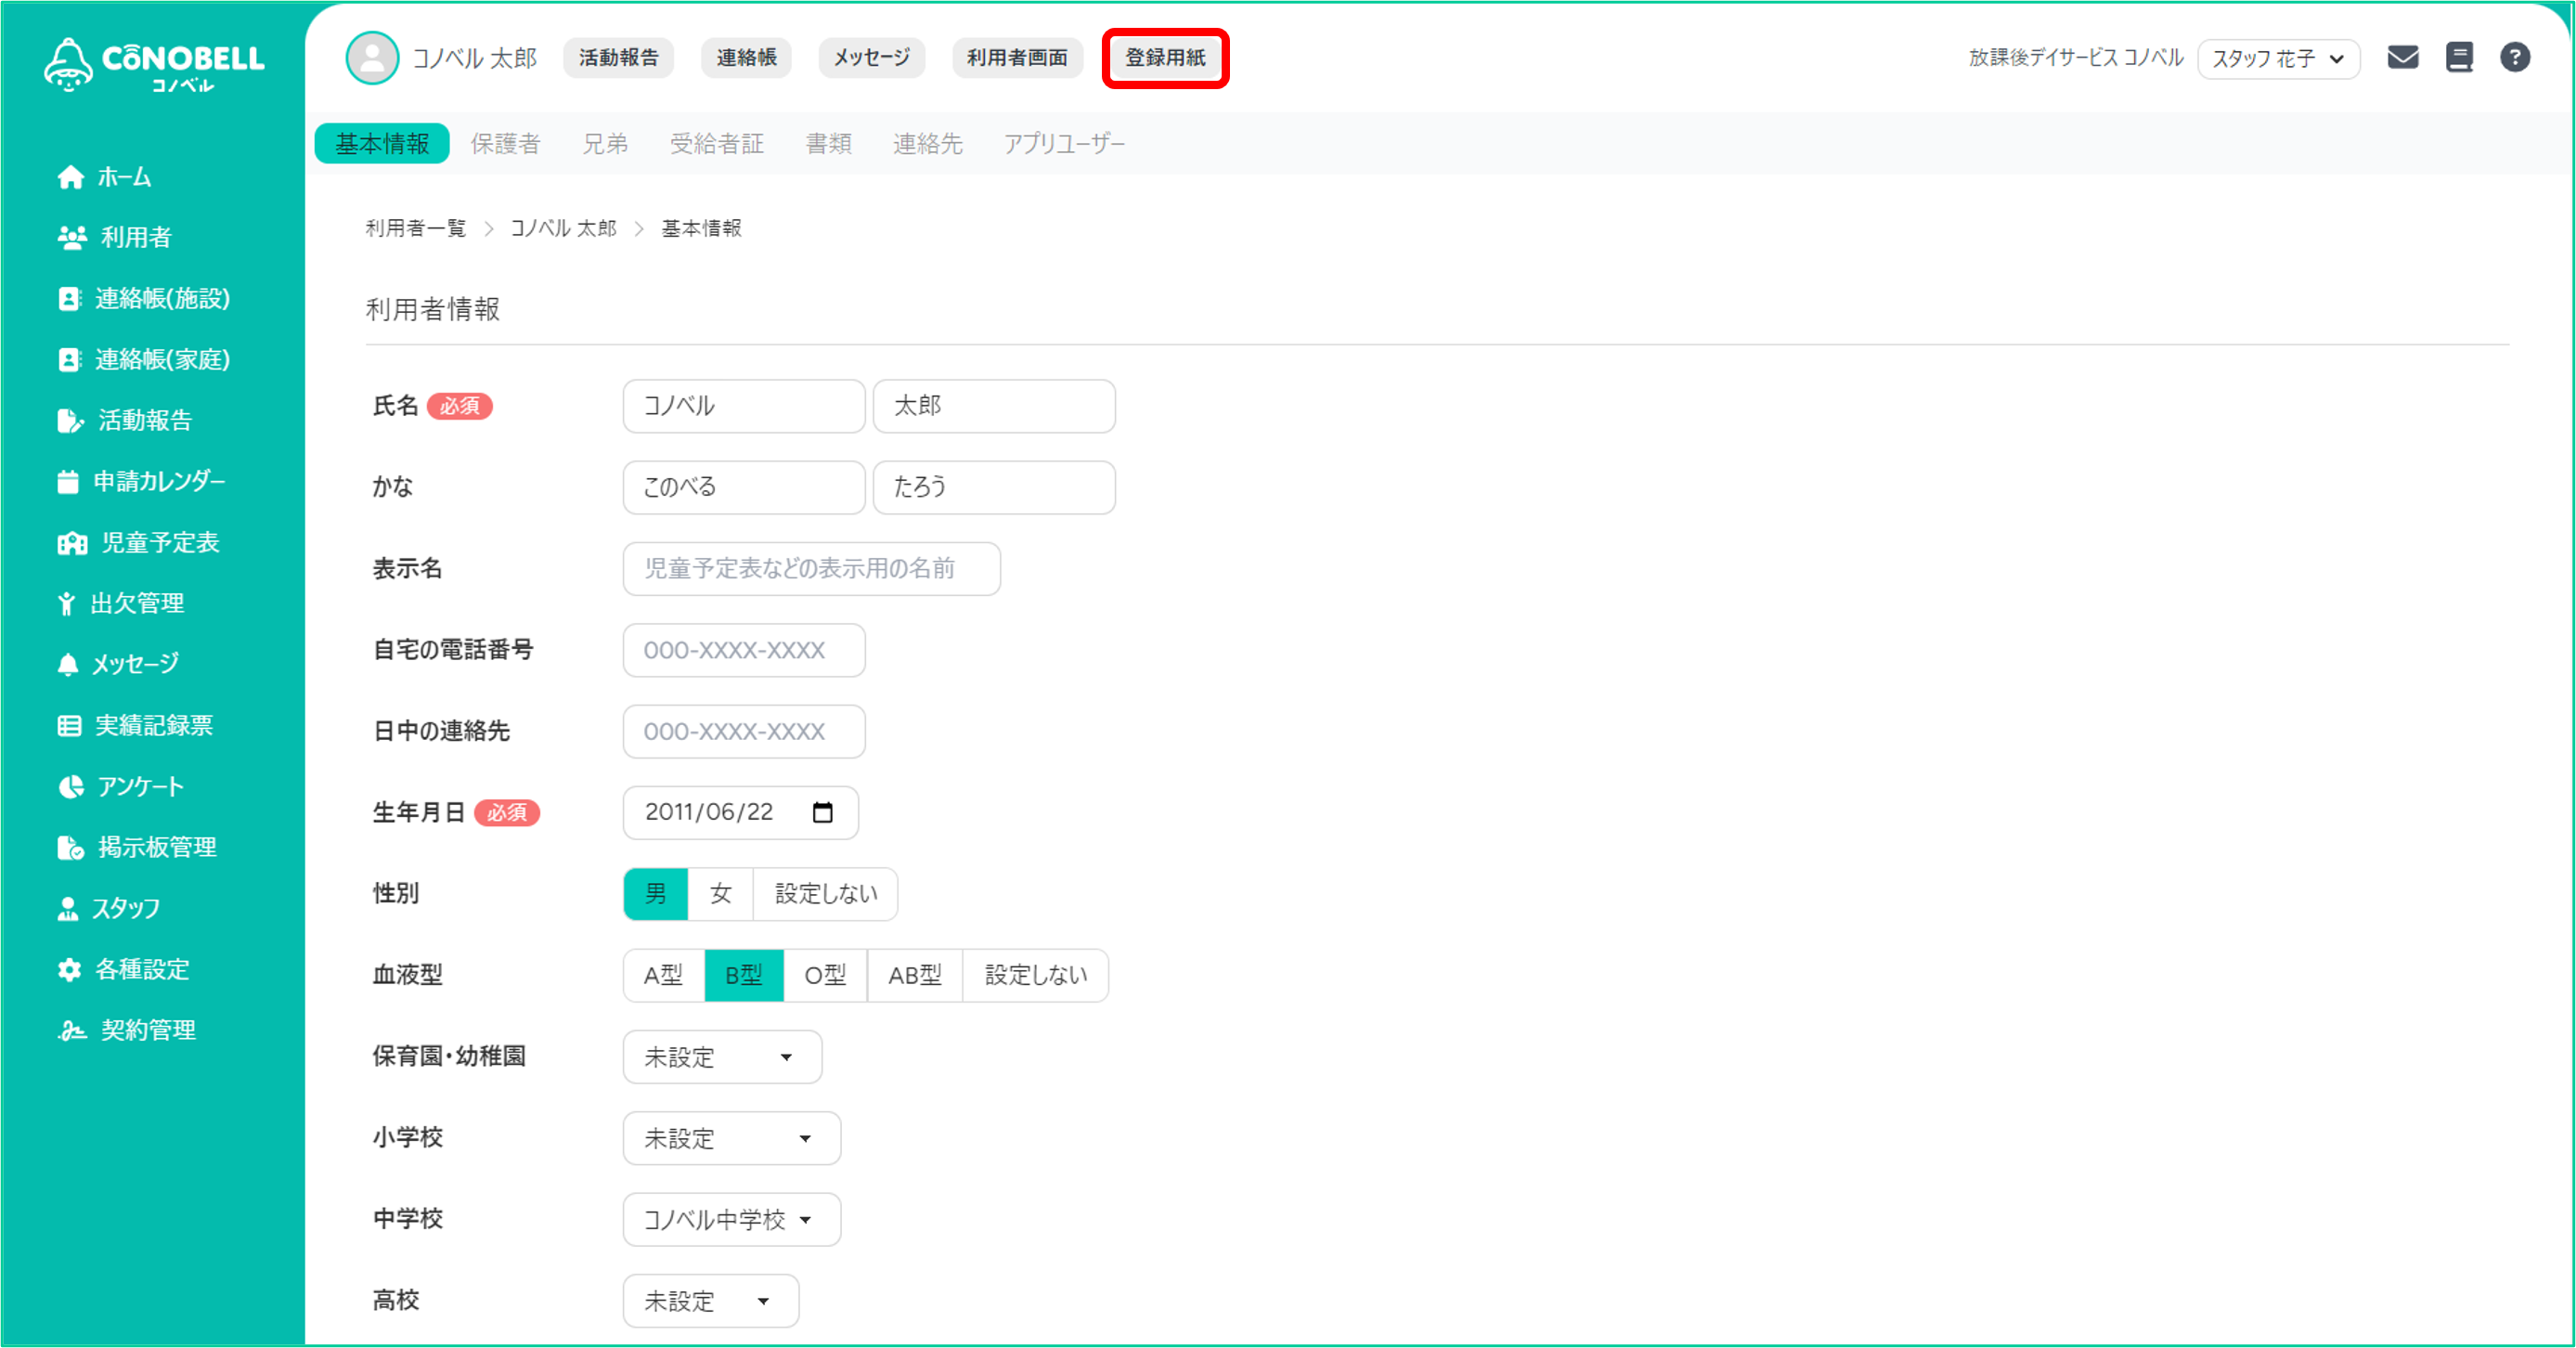
Task: Open the 保育園・幼稚園 dropdown
Action: click(x=722, y=1057)
